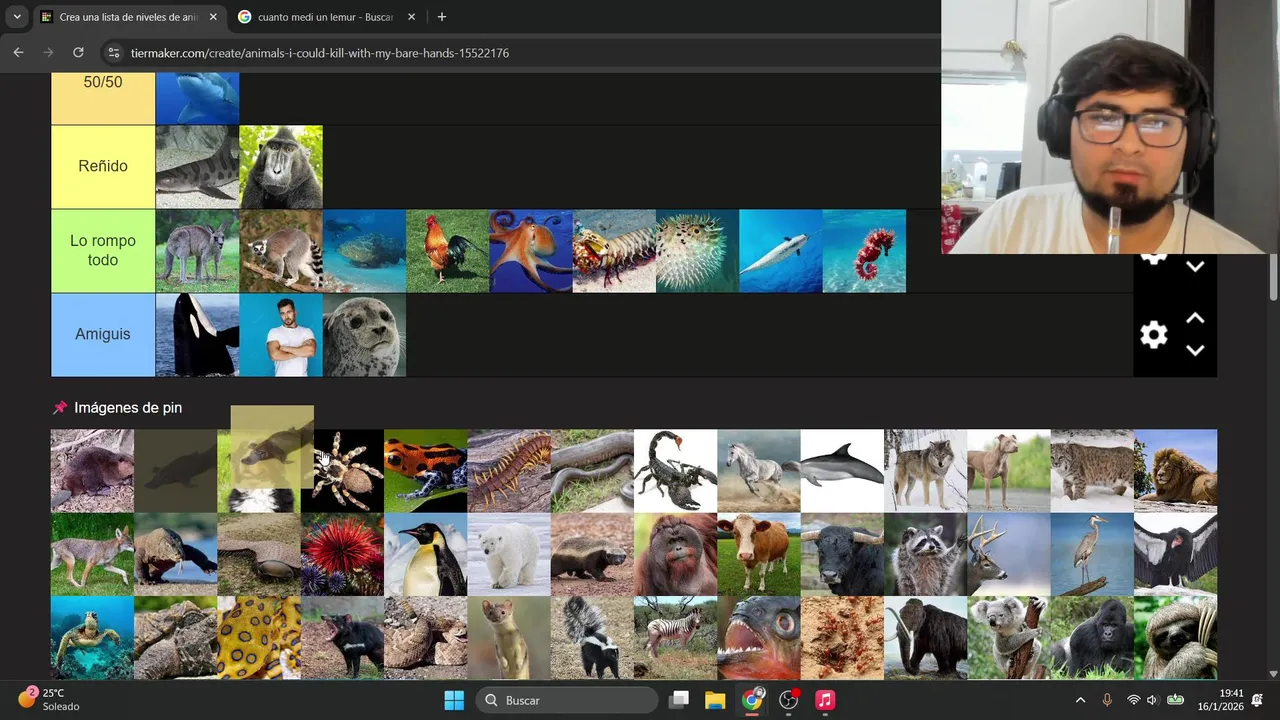Close the Tiermaker tab
The width and height of the screenshot is (1280, 720).
[213, 17]
